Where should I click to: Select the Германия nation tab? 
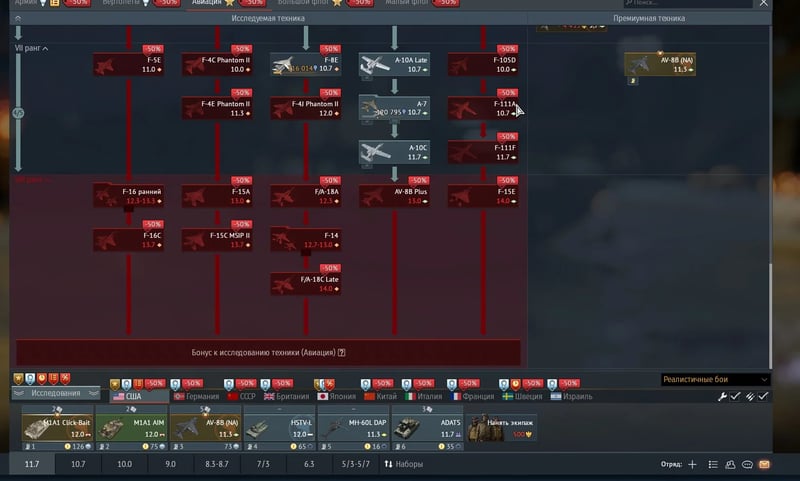(x=202, y=397)
